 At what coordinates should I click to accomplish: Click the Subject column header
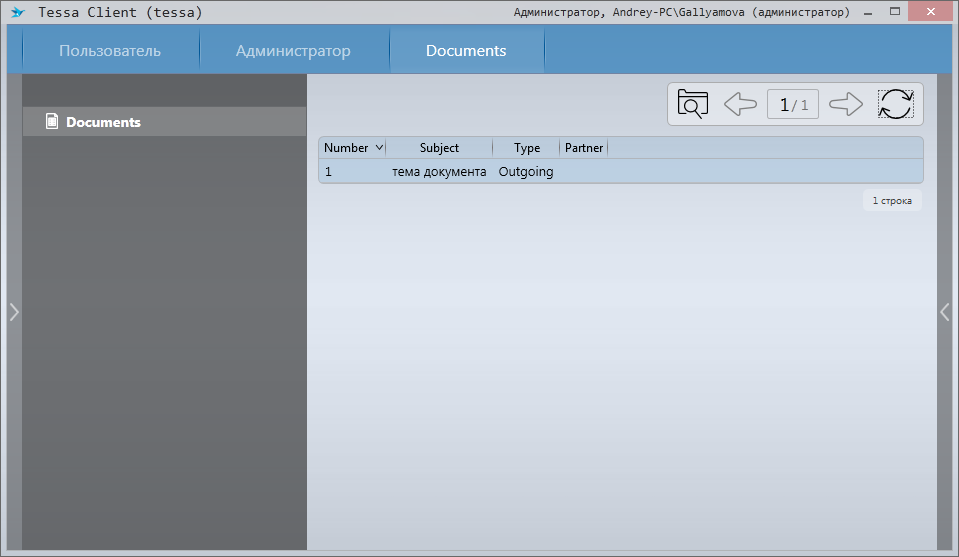click(x=439, y=148)
